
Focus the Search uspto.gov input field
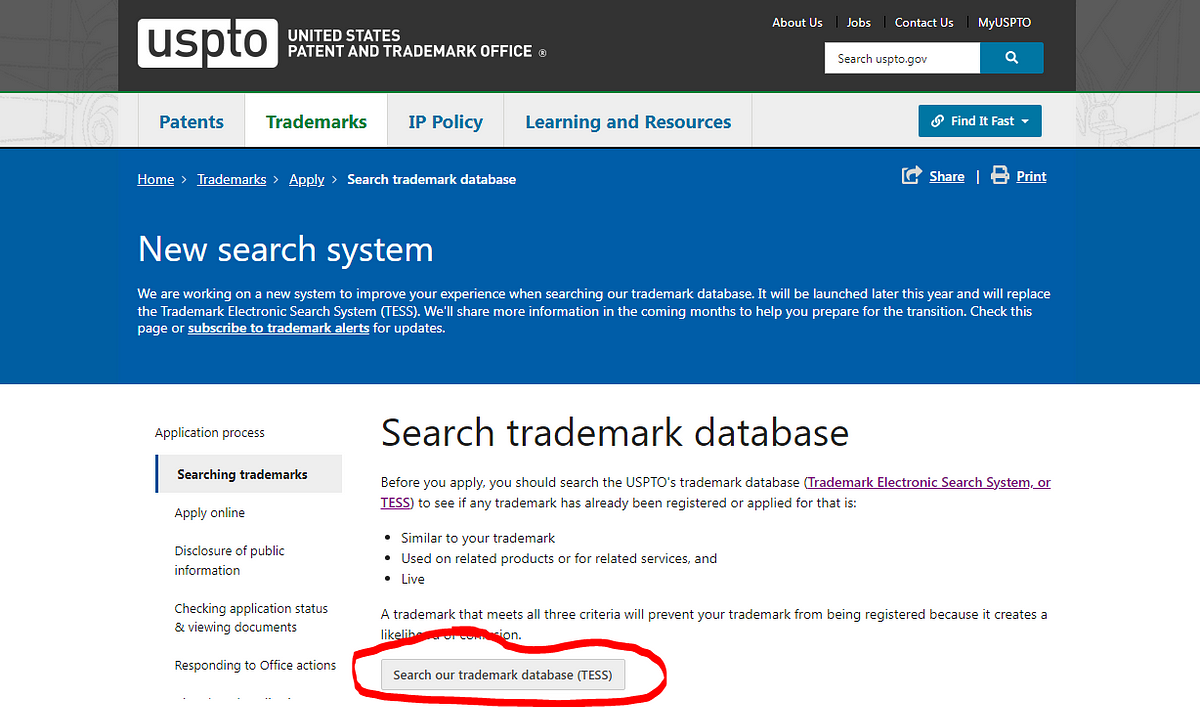click(x=903, y=58)
